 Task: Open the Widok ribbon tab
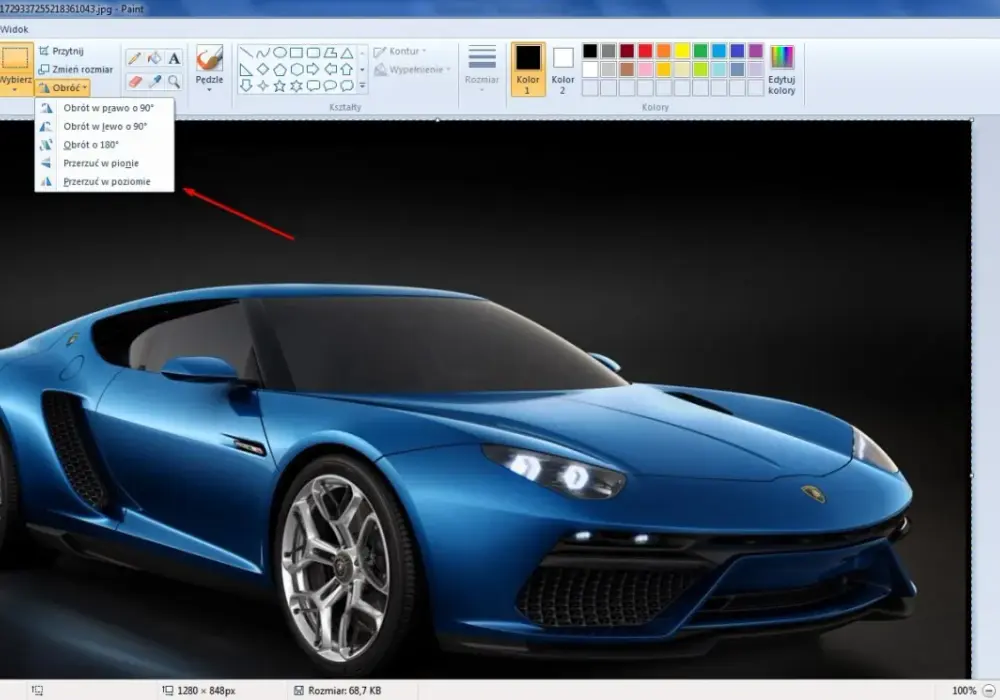tap(14, 29)
